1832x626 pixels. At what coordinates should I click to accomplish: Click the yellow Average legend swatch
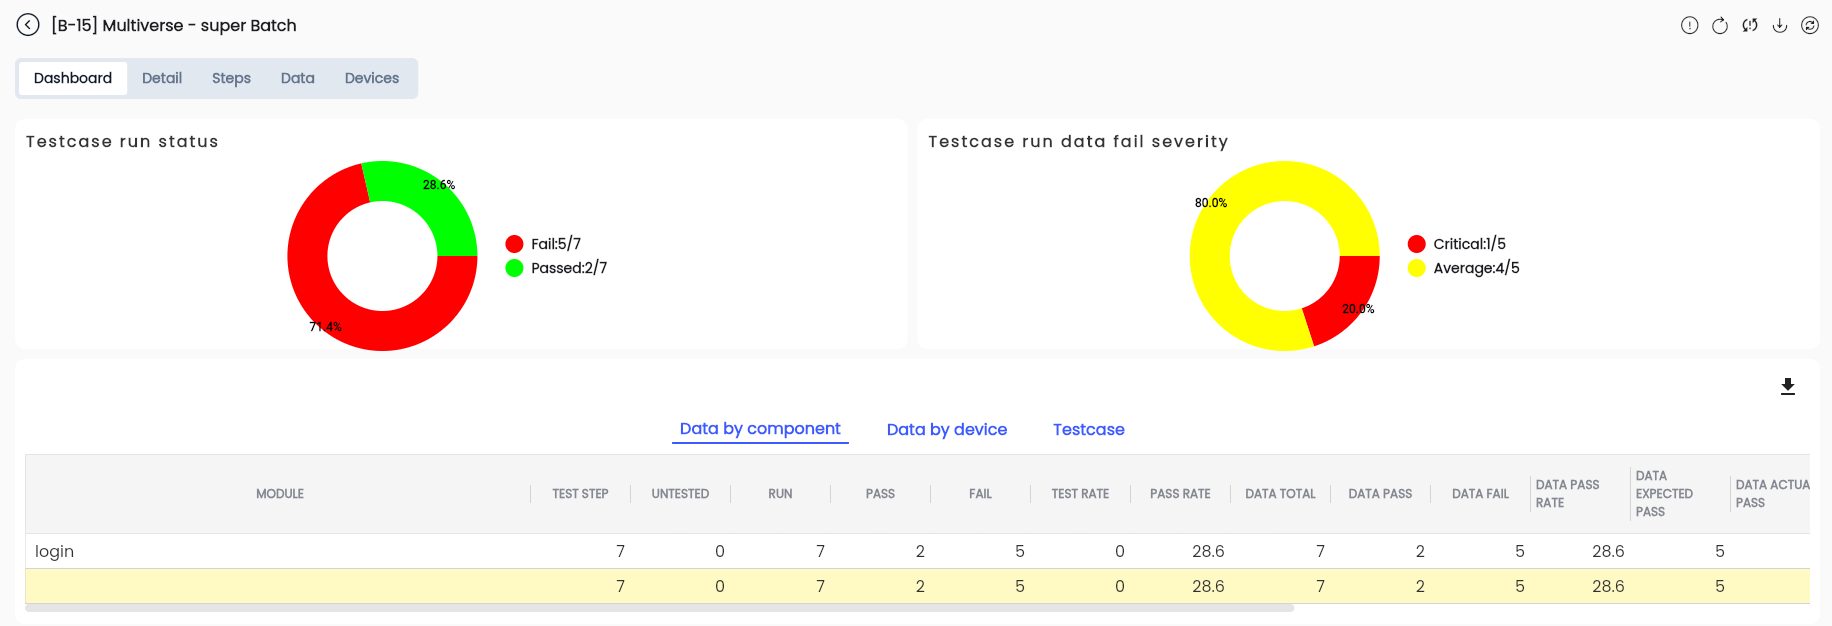coord(1417,268)
